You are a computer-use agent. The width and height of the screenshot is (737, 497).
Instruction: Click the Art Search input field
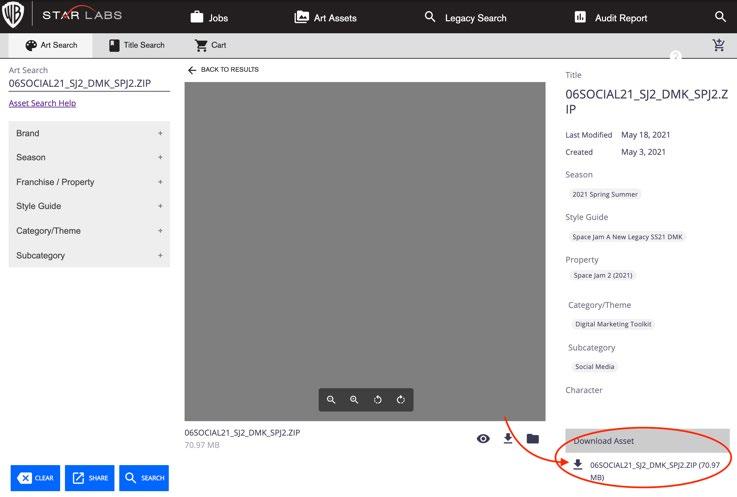(89, 83)
